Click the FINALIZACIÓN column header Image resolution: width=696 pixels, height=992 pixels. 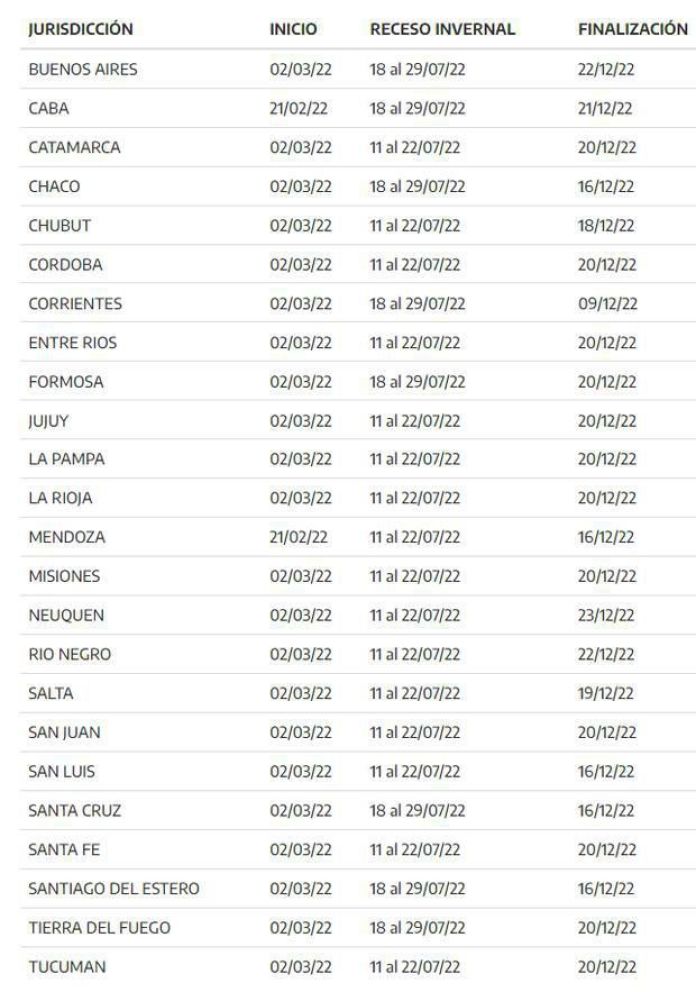(x=633, y=30)
